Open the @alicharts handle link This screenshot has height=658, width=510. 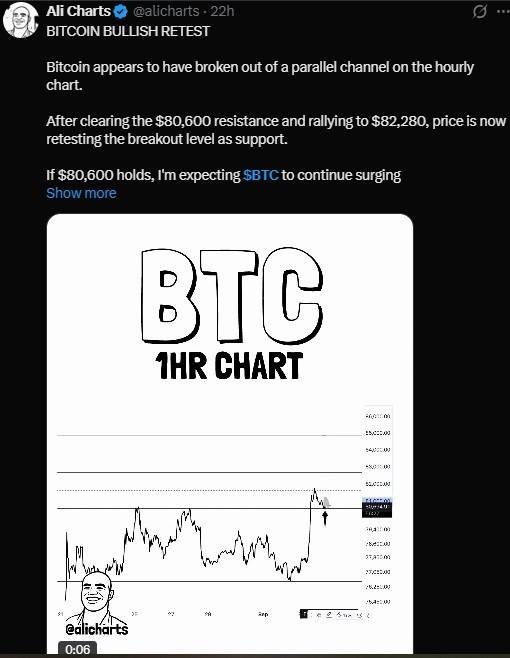click(166, 11)
